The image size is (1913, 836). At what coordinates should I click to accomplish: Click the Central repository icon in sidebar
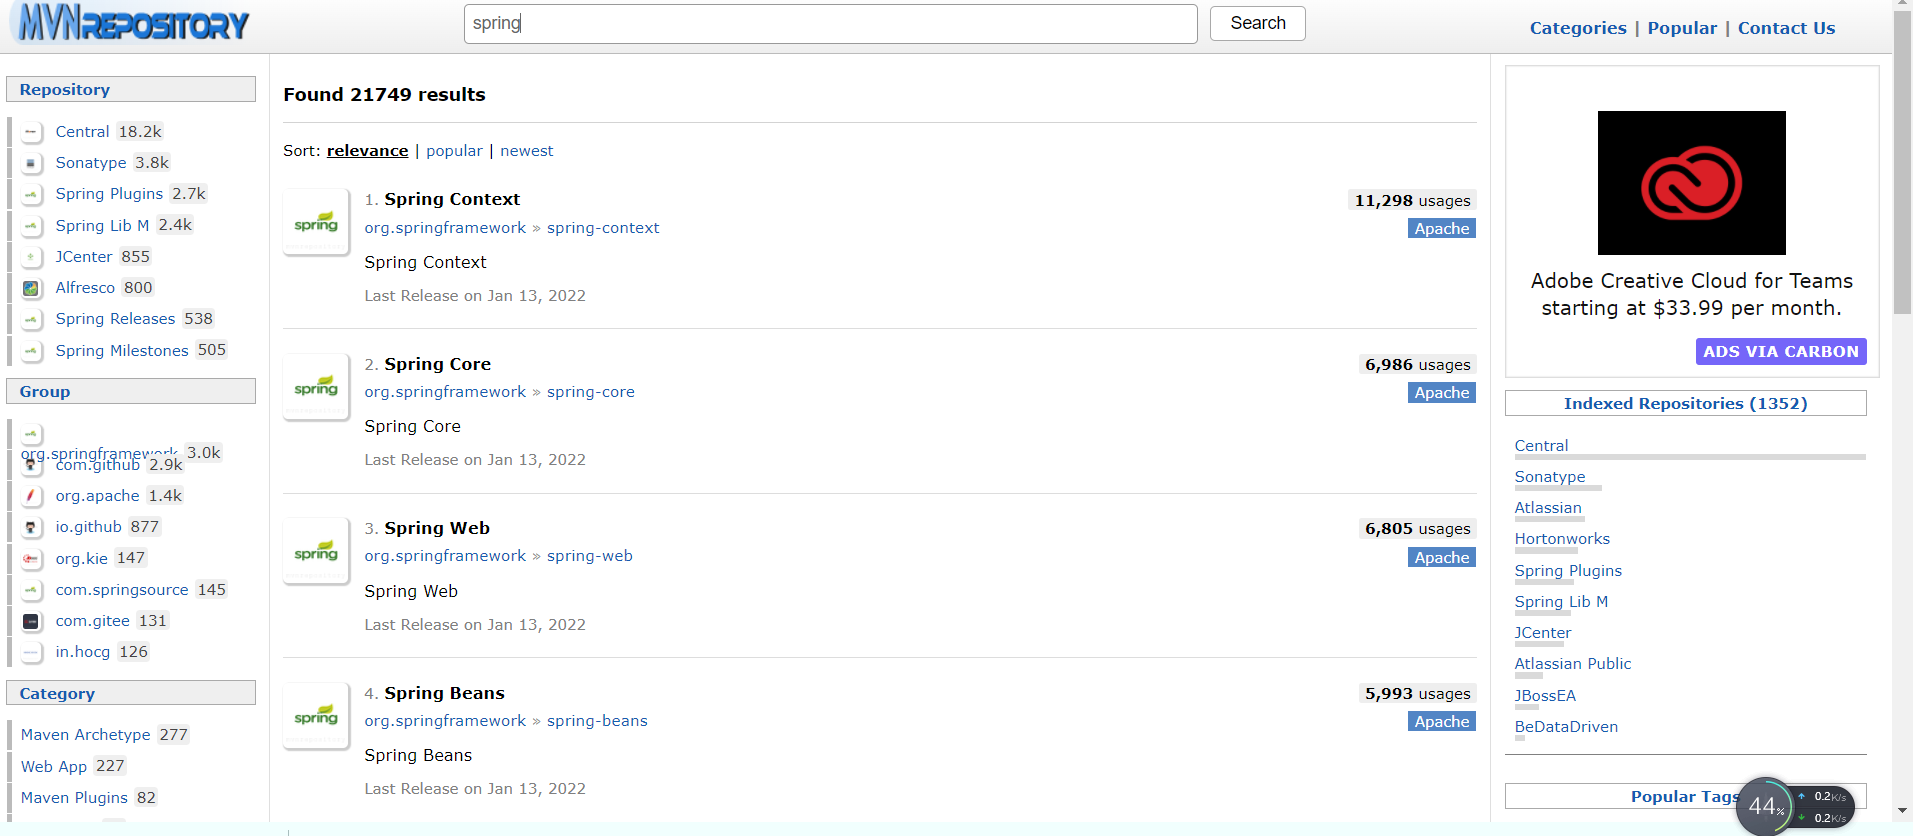tap(32, 132)
